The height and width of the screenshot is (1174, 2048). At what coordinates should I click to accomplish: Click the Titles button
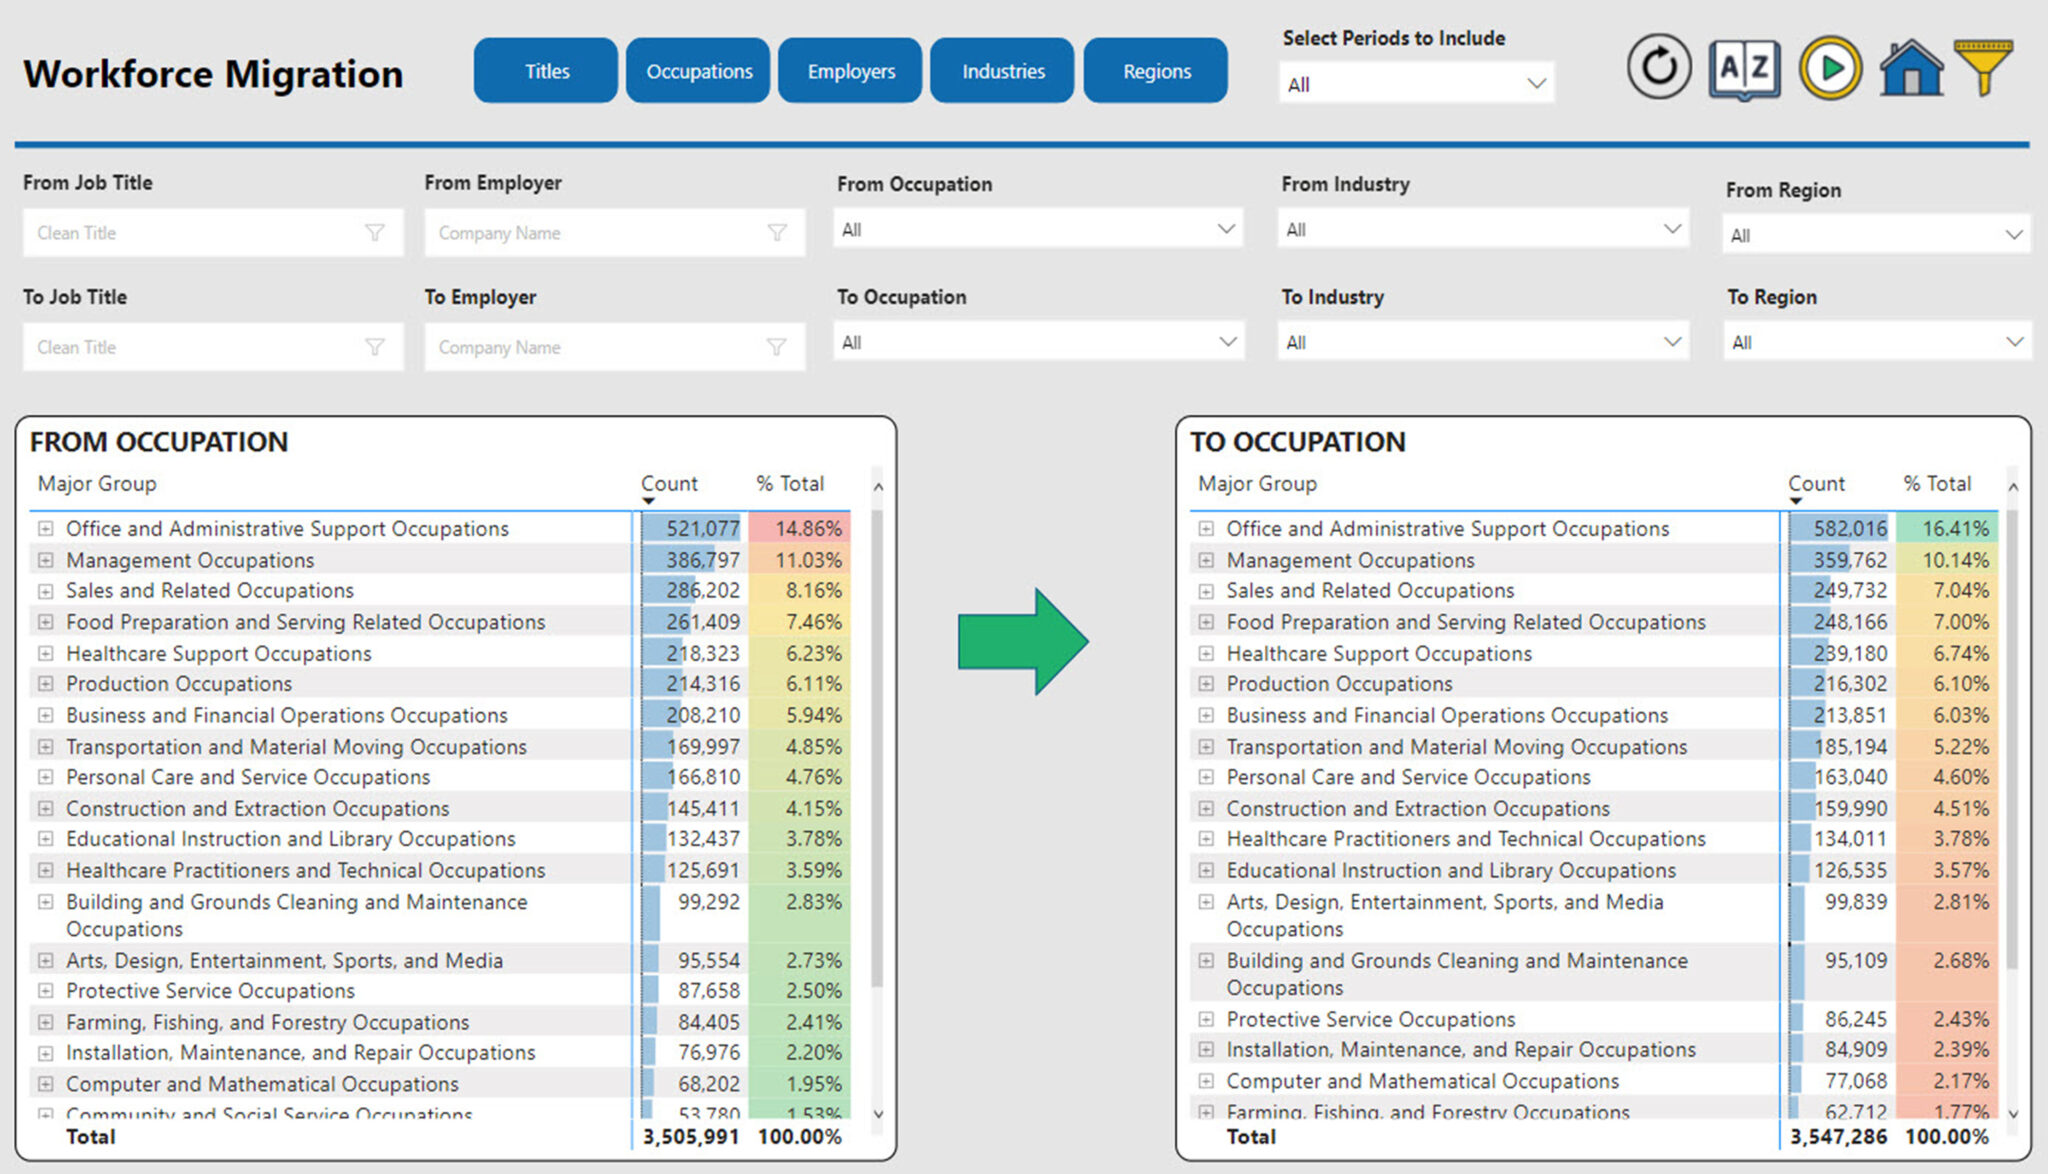(546, 70)
